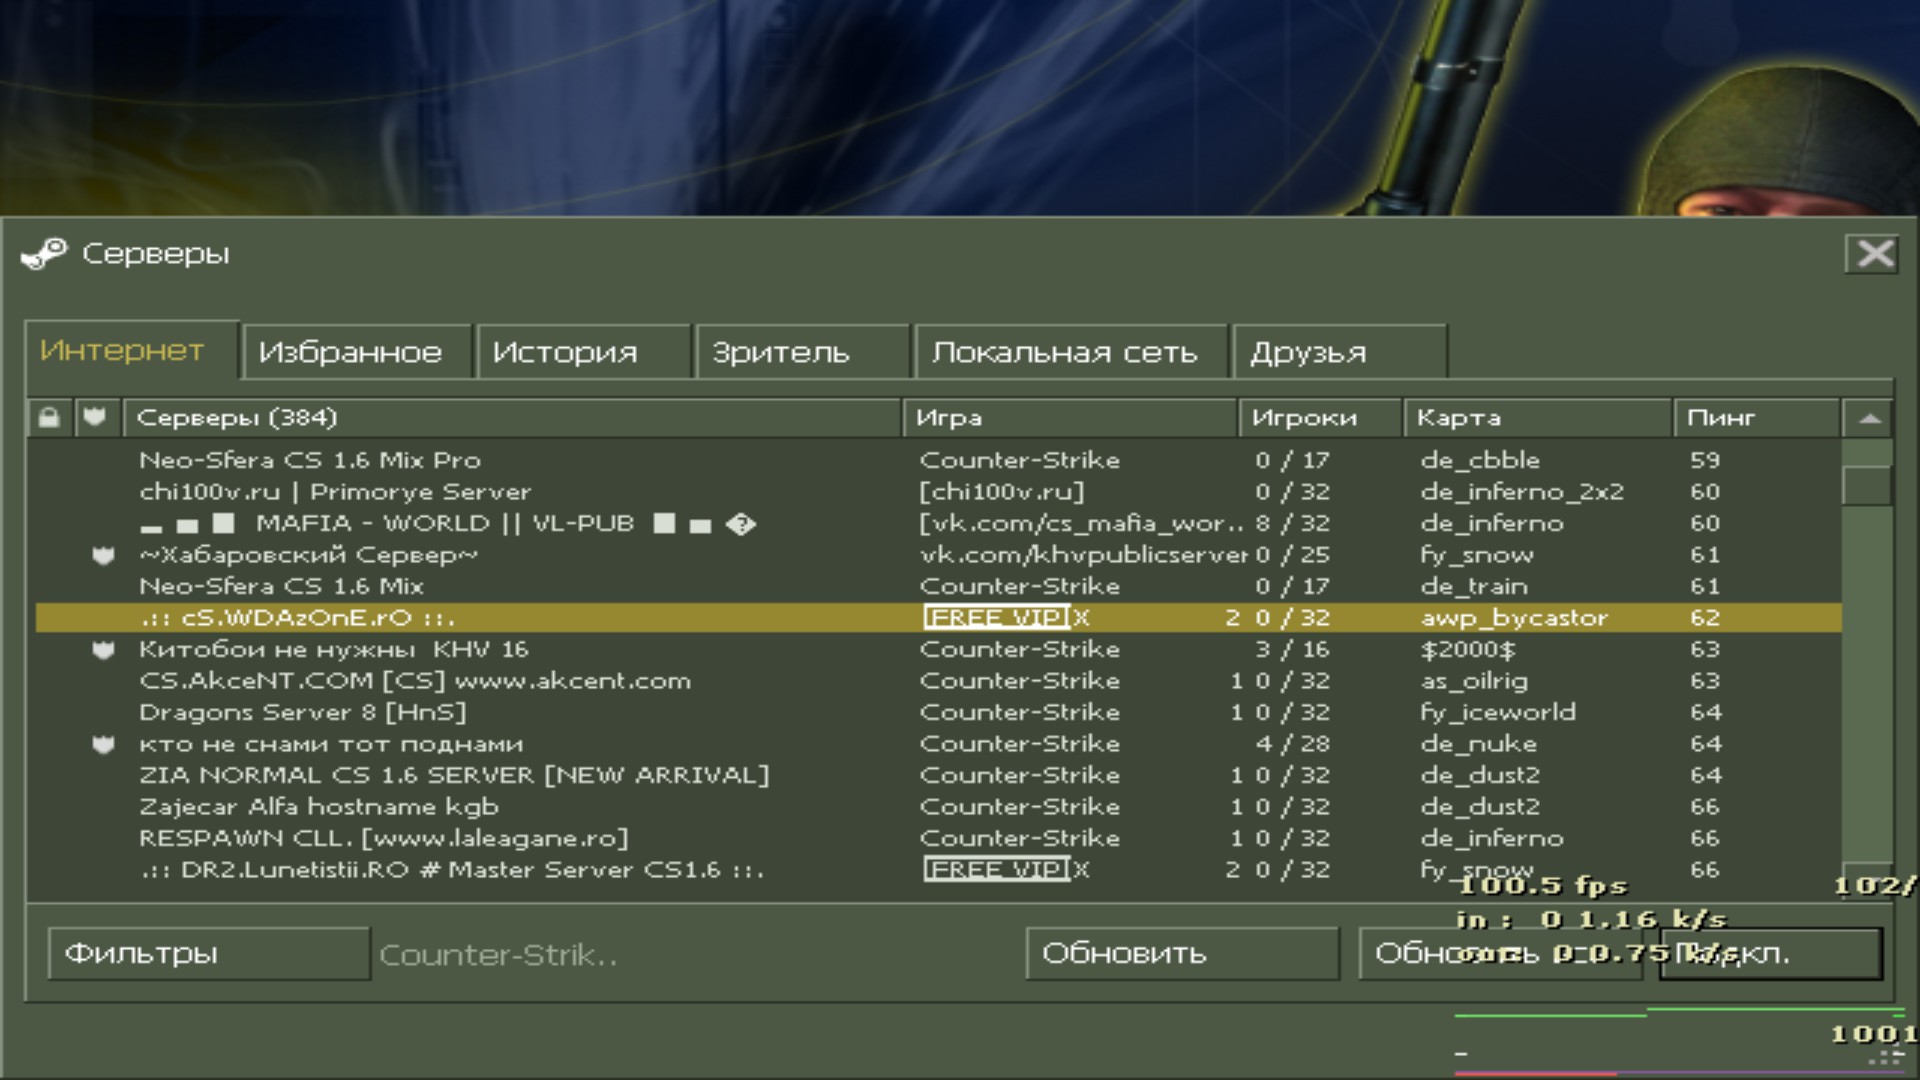This screenshot has width=1920, height=1080.
Task: Click the server list scrollbar thumb
Action: 1867,486
